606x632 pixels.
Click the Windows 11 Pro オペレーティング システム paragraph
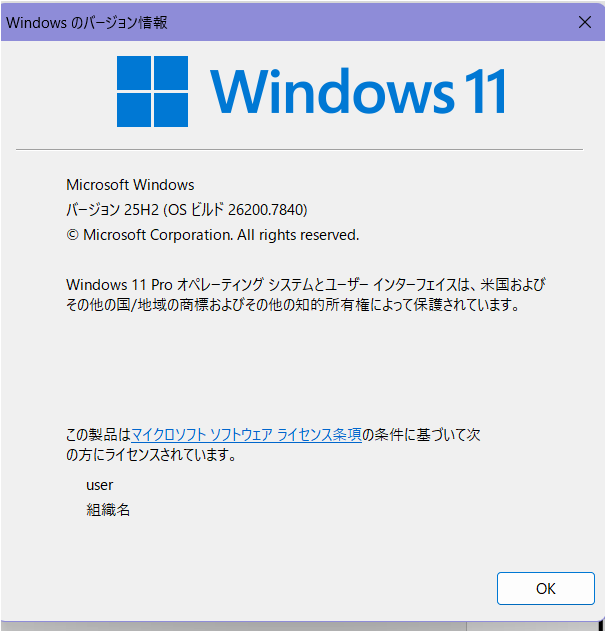click(306, 285)
